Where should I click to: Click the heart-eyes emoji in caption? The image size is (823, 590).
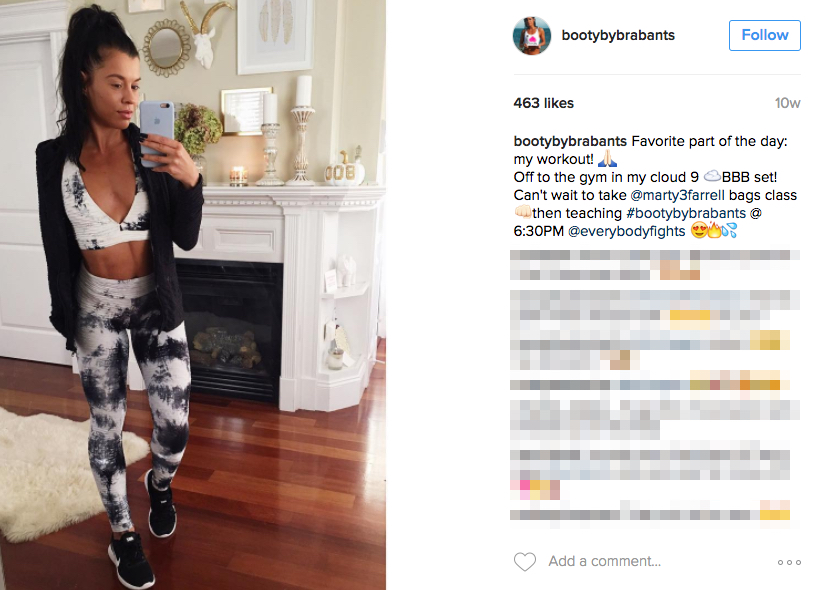tap(699, 230)
